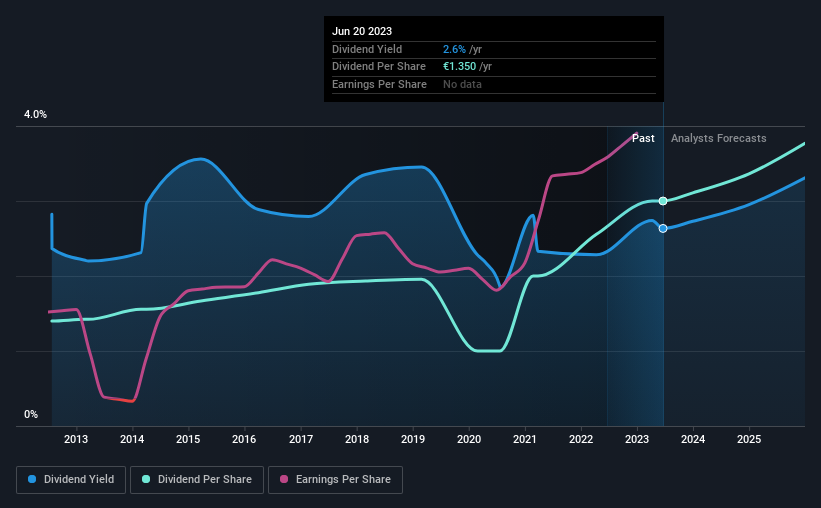Click the 2016 x-axis label
This screenshot has height=508, width=821.
point(244,439)
